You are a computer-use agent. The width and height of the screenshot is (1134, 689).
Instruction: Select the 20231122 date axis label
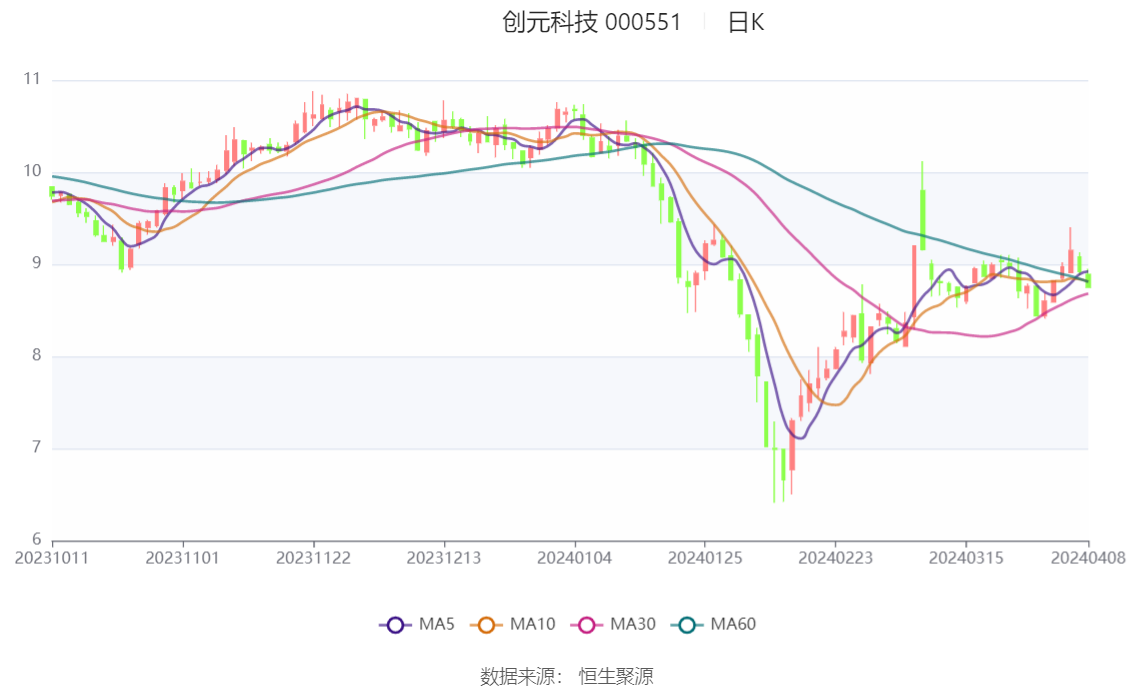point(313,558)
